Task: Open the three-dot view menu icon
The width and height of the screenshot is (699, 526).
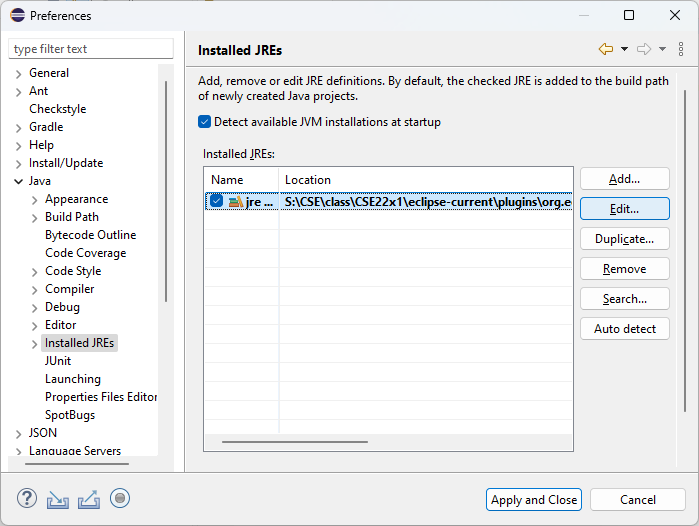Action: [x=681, y=49]
